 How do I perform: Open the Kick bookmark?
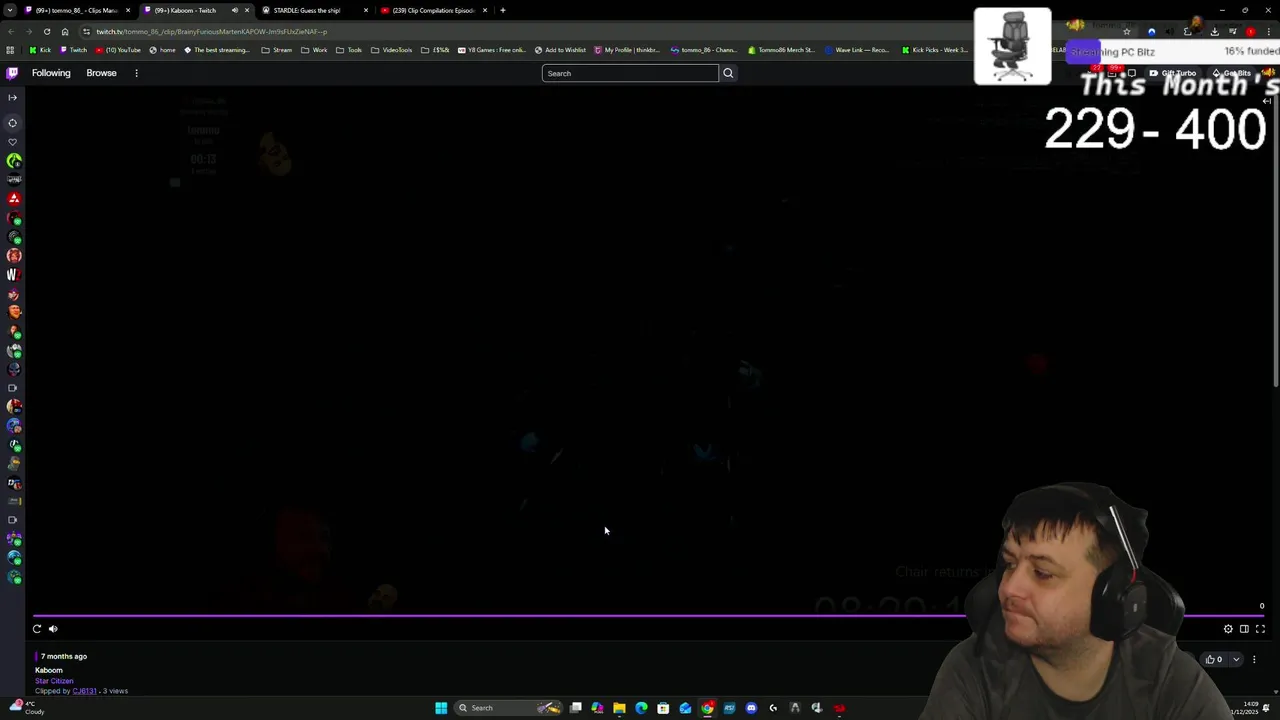pyautogui.click(x=40, y=50)
